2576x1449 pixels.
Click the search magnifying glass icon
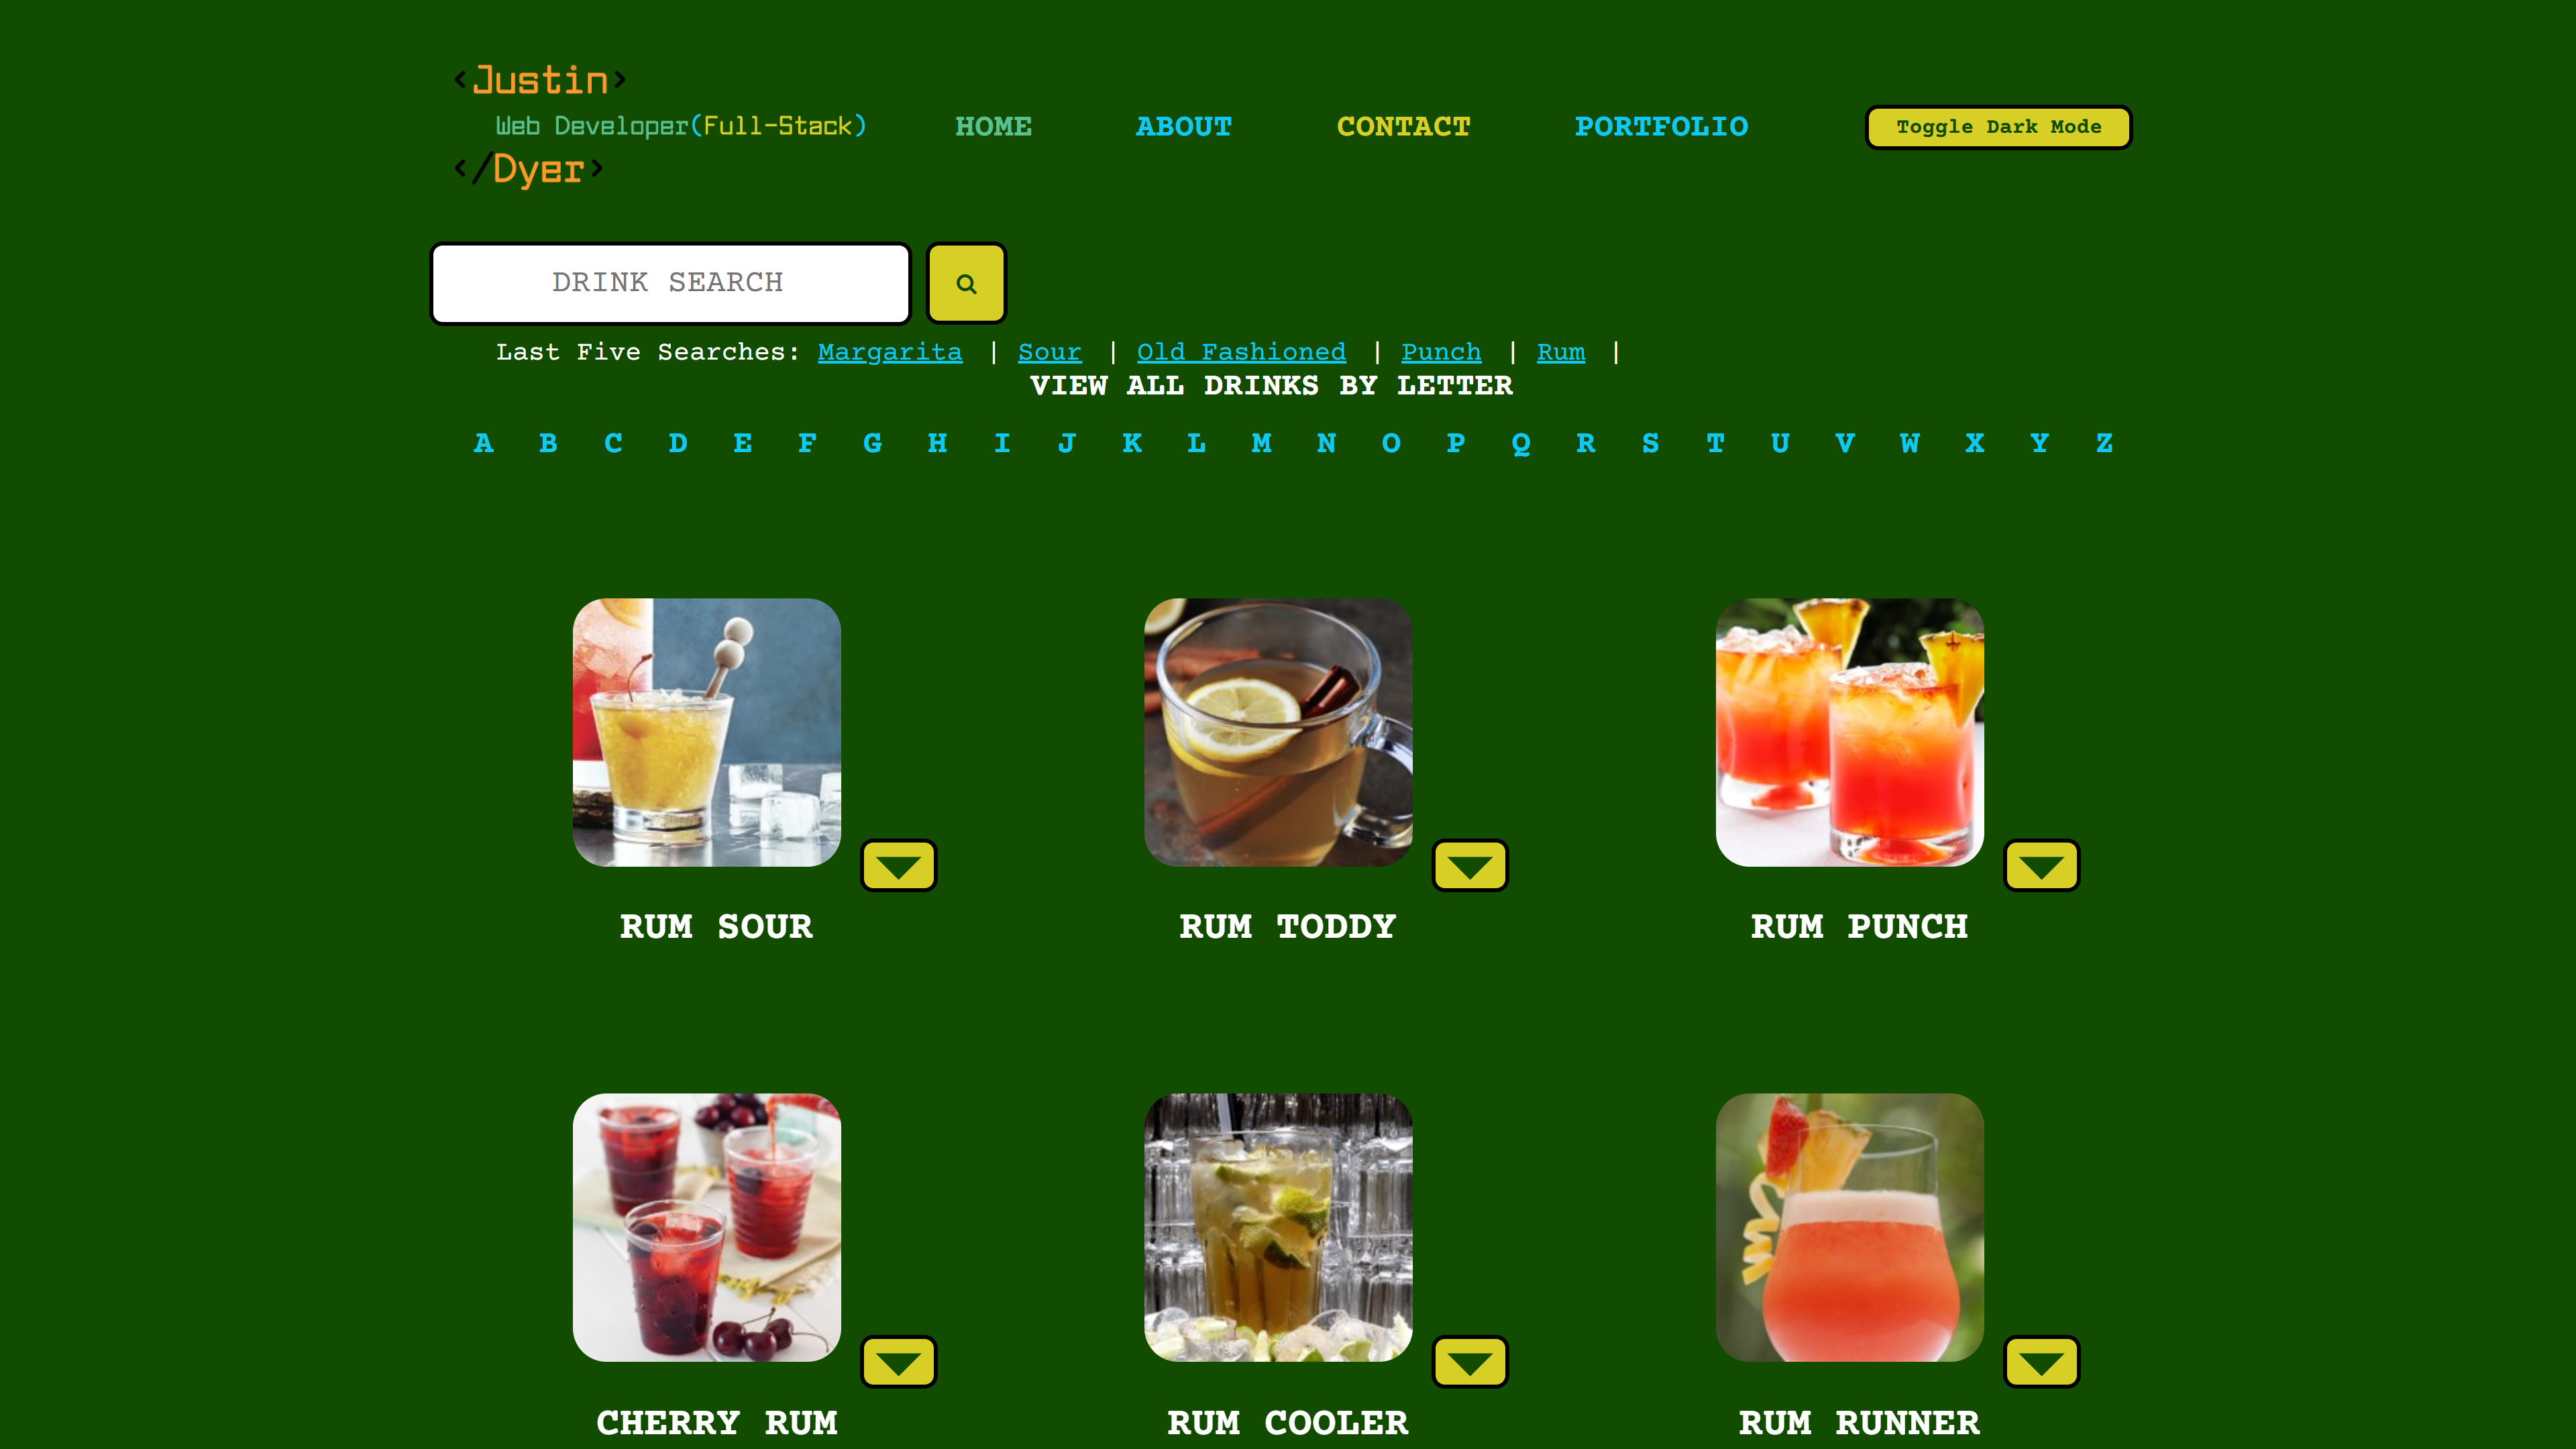click(968, 283)
